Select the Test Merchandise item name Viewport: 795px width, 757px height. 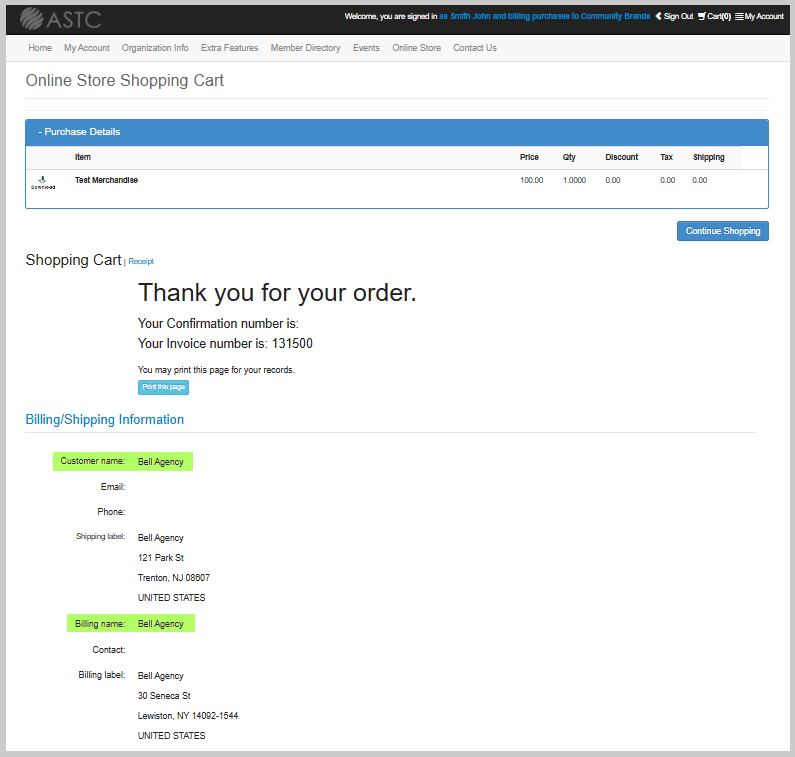(106, 180)
